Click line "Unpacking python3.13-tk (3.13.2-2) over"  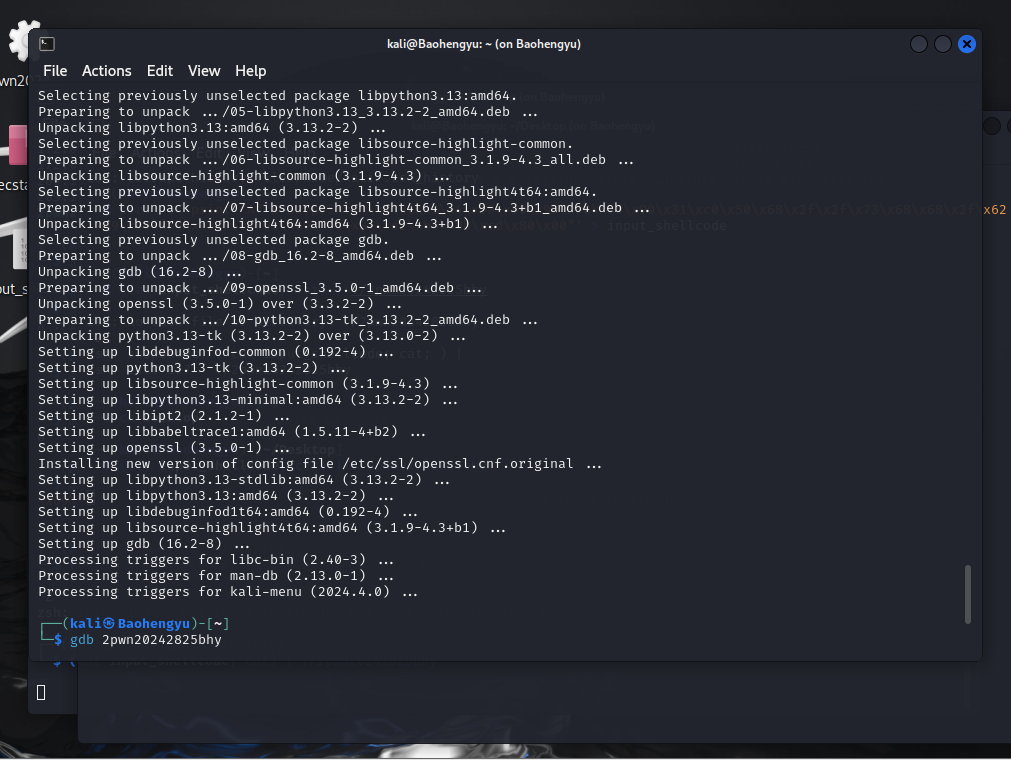tap(252, 335)
